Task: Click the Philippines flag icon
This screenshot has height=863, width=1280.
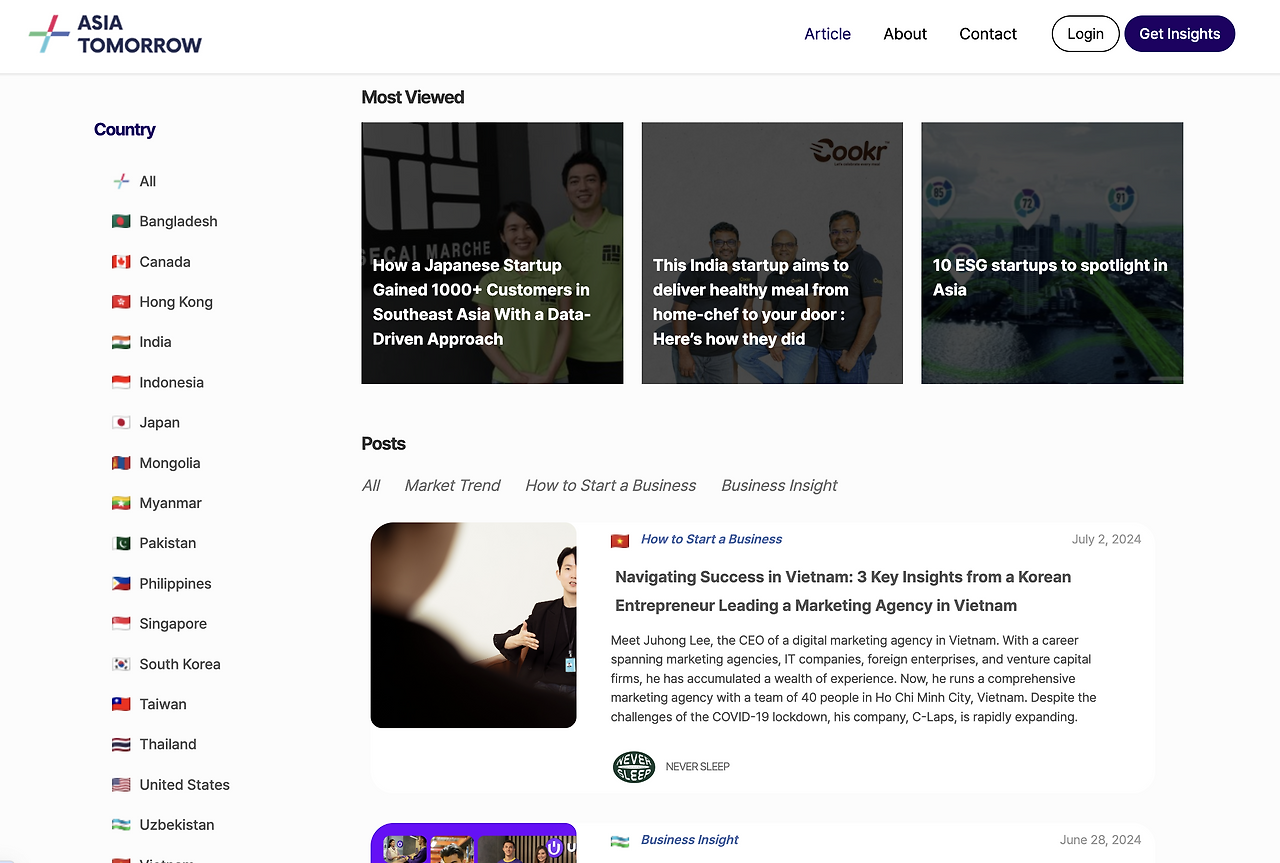Action: coord(121,584)
